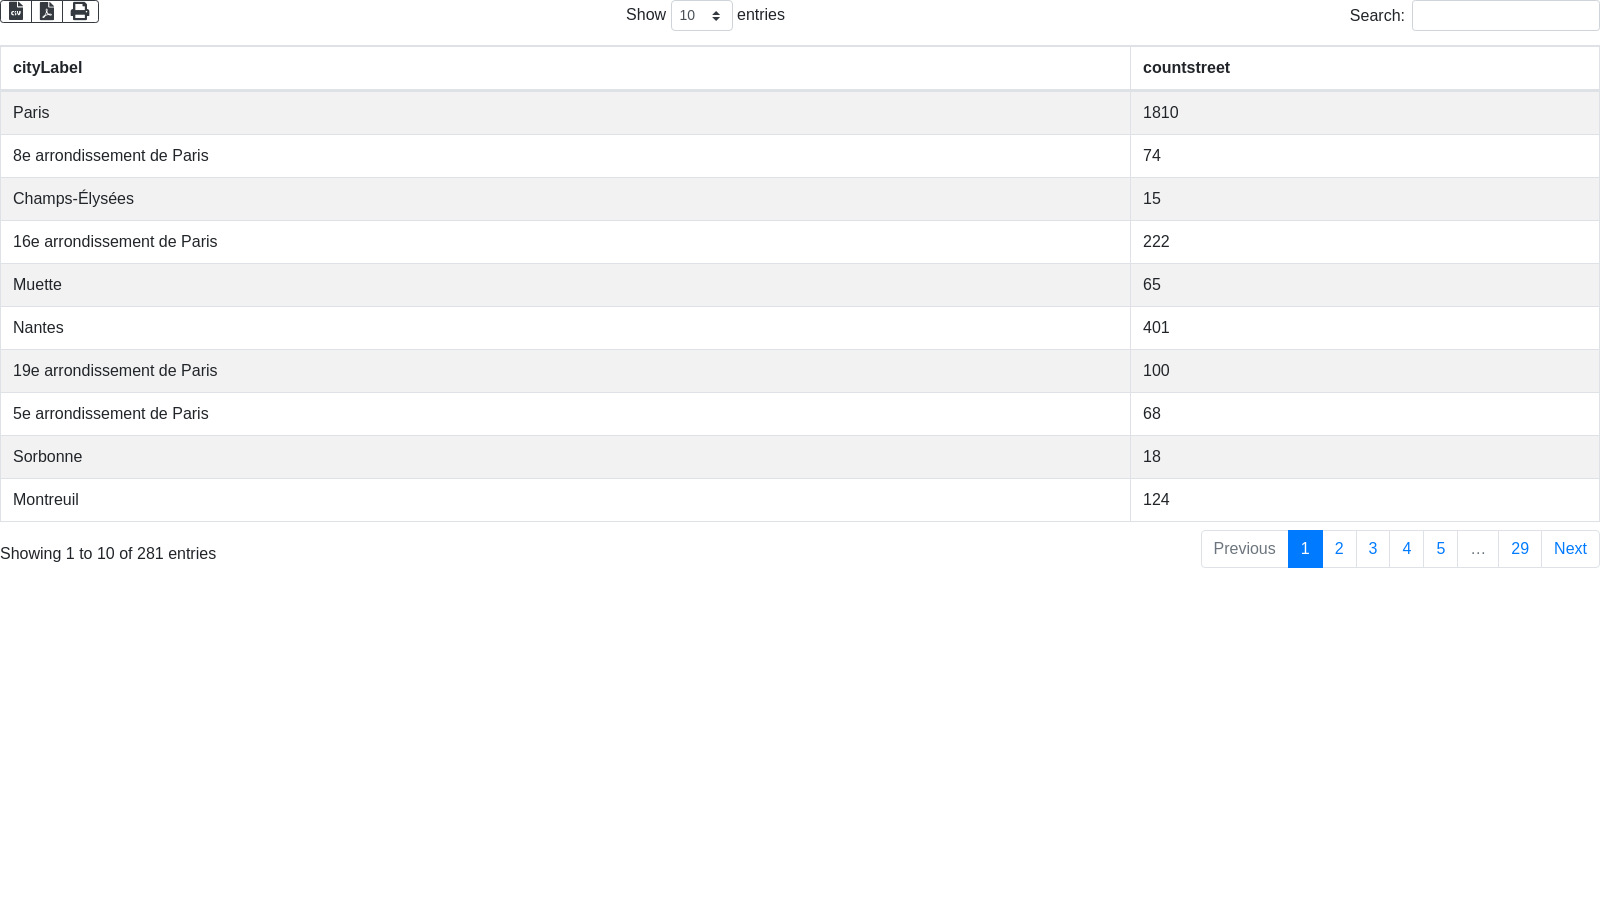Jump to last page 29

point(1519,549)
